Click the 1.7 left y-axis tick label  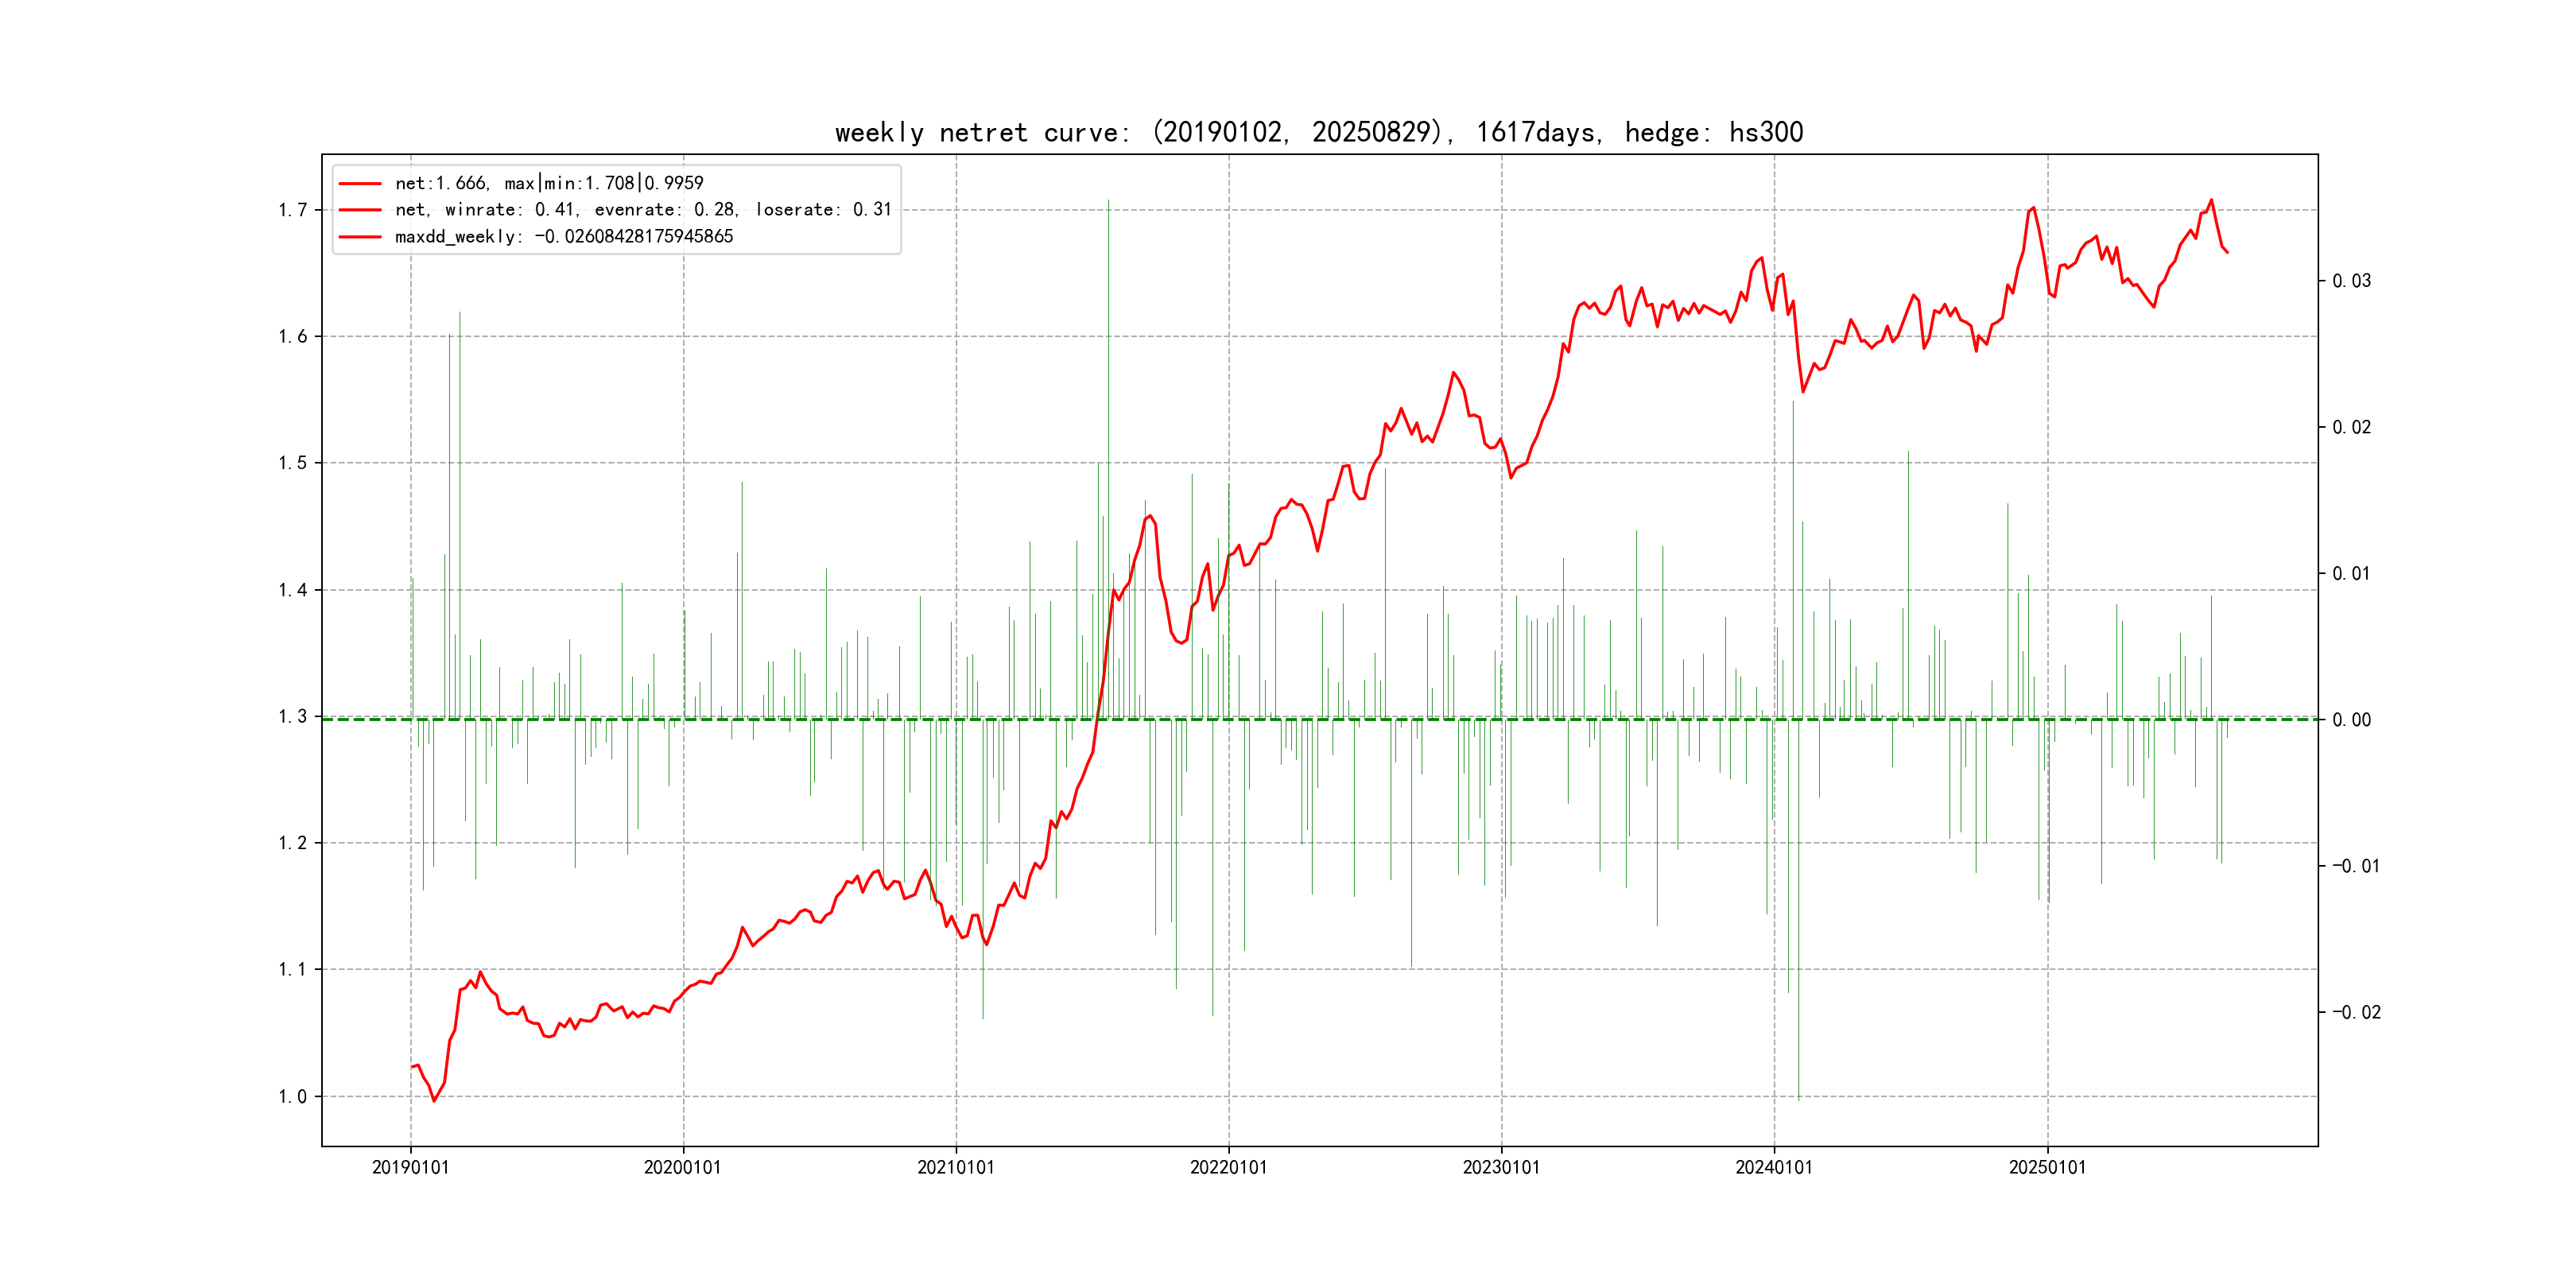click(292, 210)
